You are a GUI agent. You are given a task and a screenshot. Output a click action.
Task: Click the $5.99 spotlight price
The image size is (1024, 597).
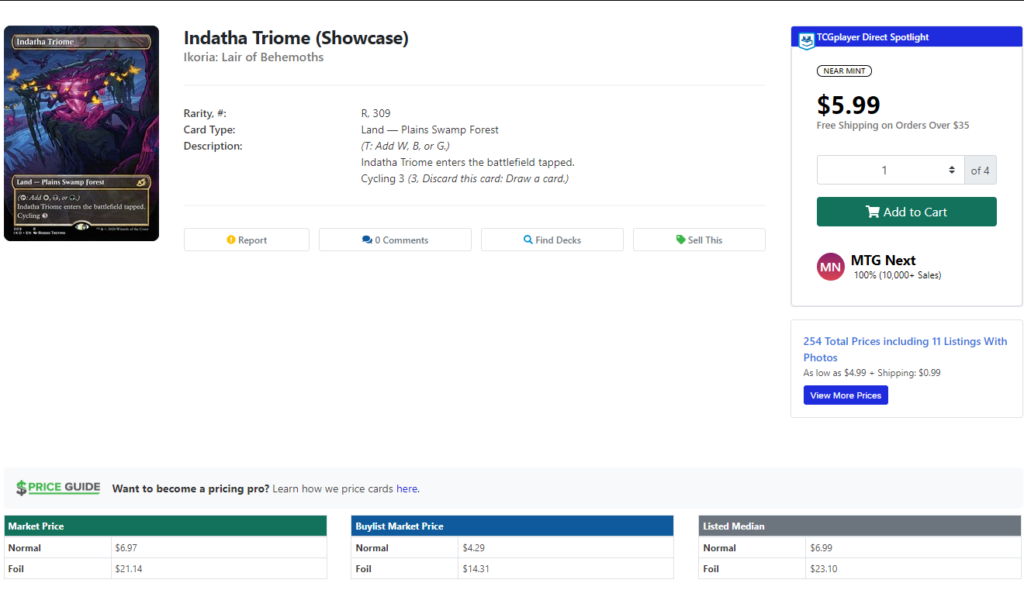click(848, 105)
